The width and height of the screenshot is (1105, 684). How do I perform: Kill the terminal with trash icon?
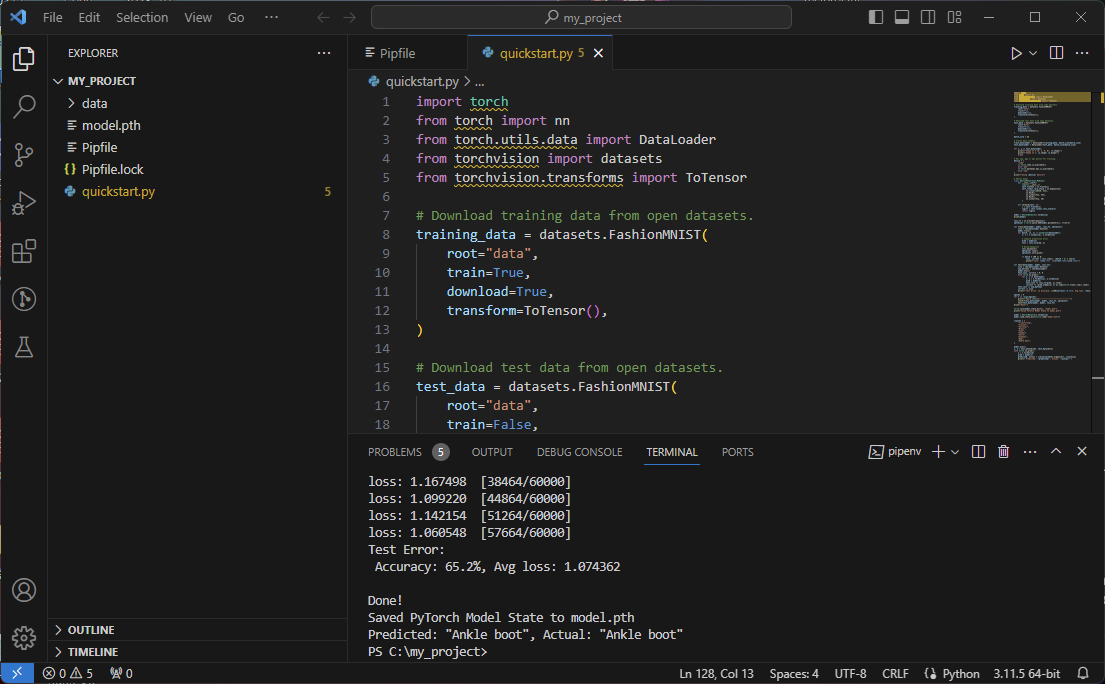[x=1004, y=452]
